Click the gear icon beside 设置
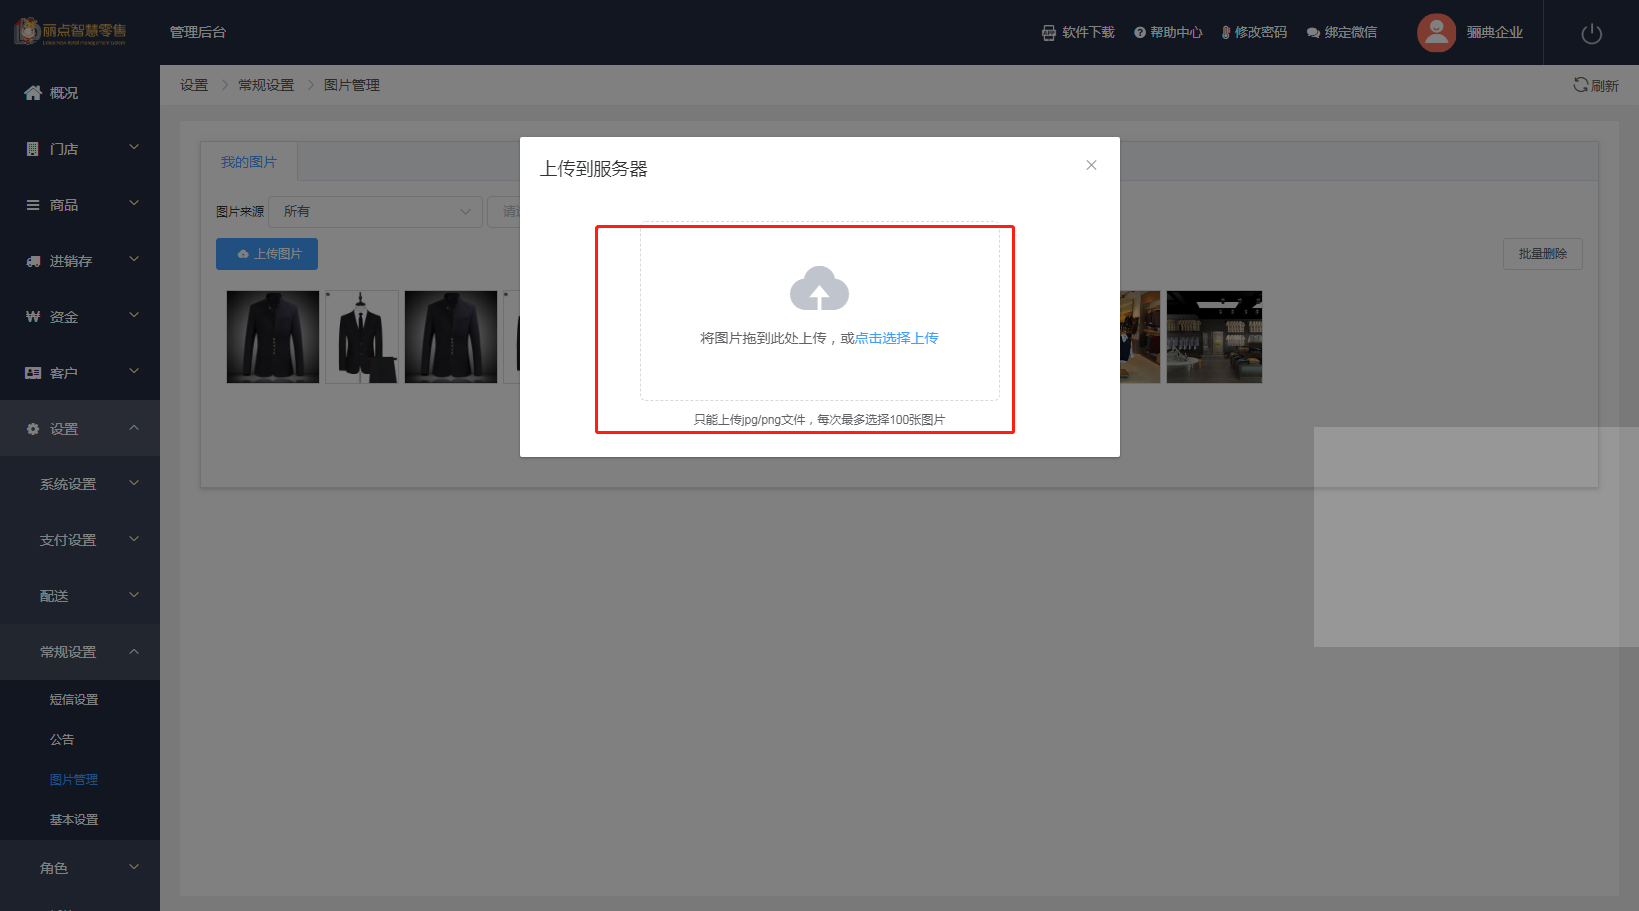The image size is (1639, 911). [33, 429]
